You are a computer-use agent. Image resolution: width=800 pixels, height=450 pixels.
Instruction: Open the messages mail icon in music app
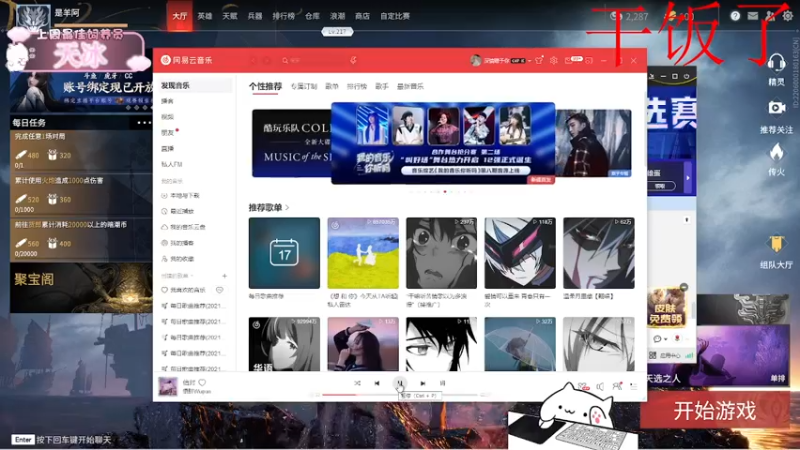point(568,60)
